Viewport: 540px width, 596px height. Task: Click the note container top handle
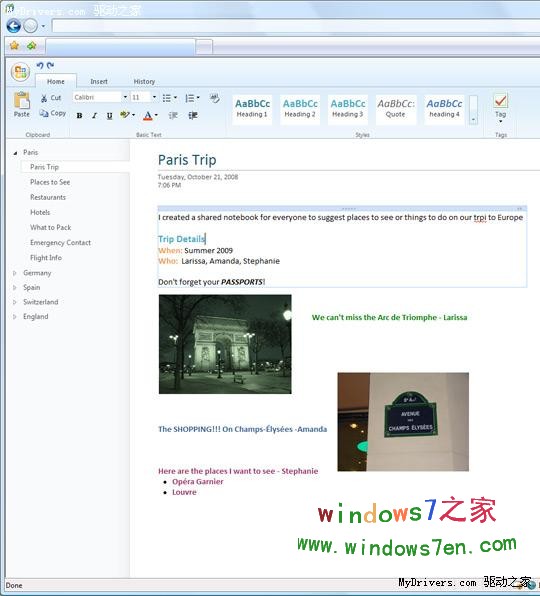point(342,208)
